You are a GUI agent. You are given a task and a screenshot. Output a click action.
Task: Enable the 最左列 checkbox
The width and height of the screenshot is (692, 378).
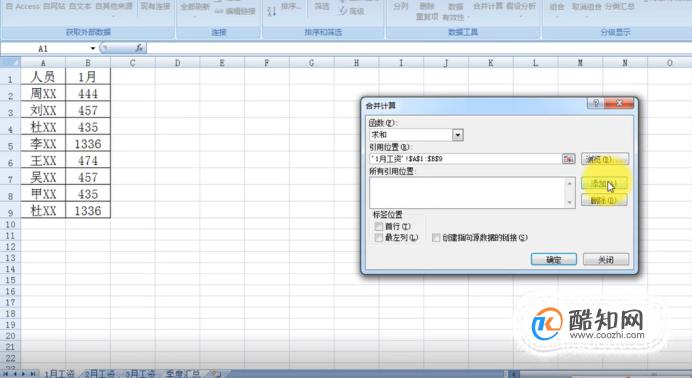coord(378,238)
